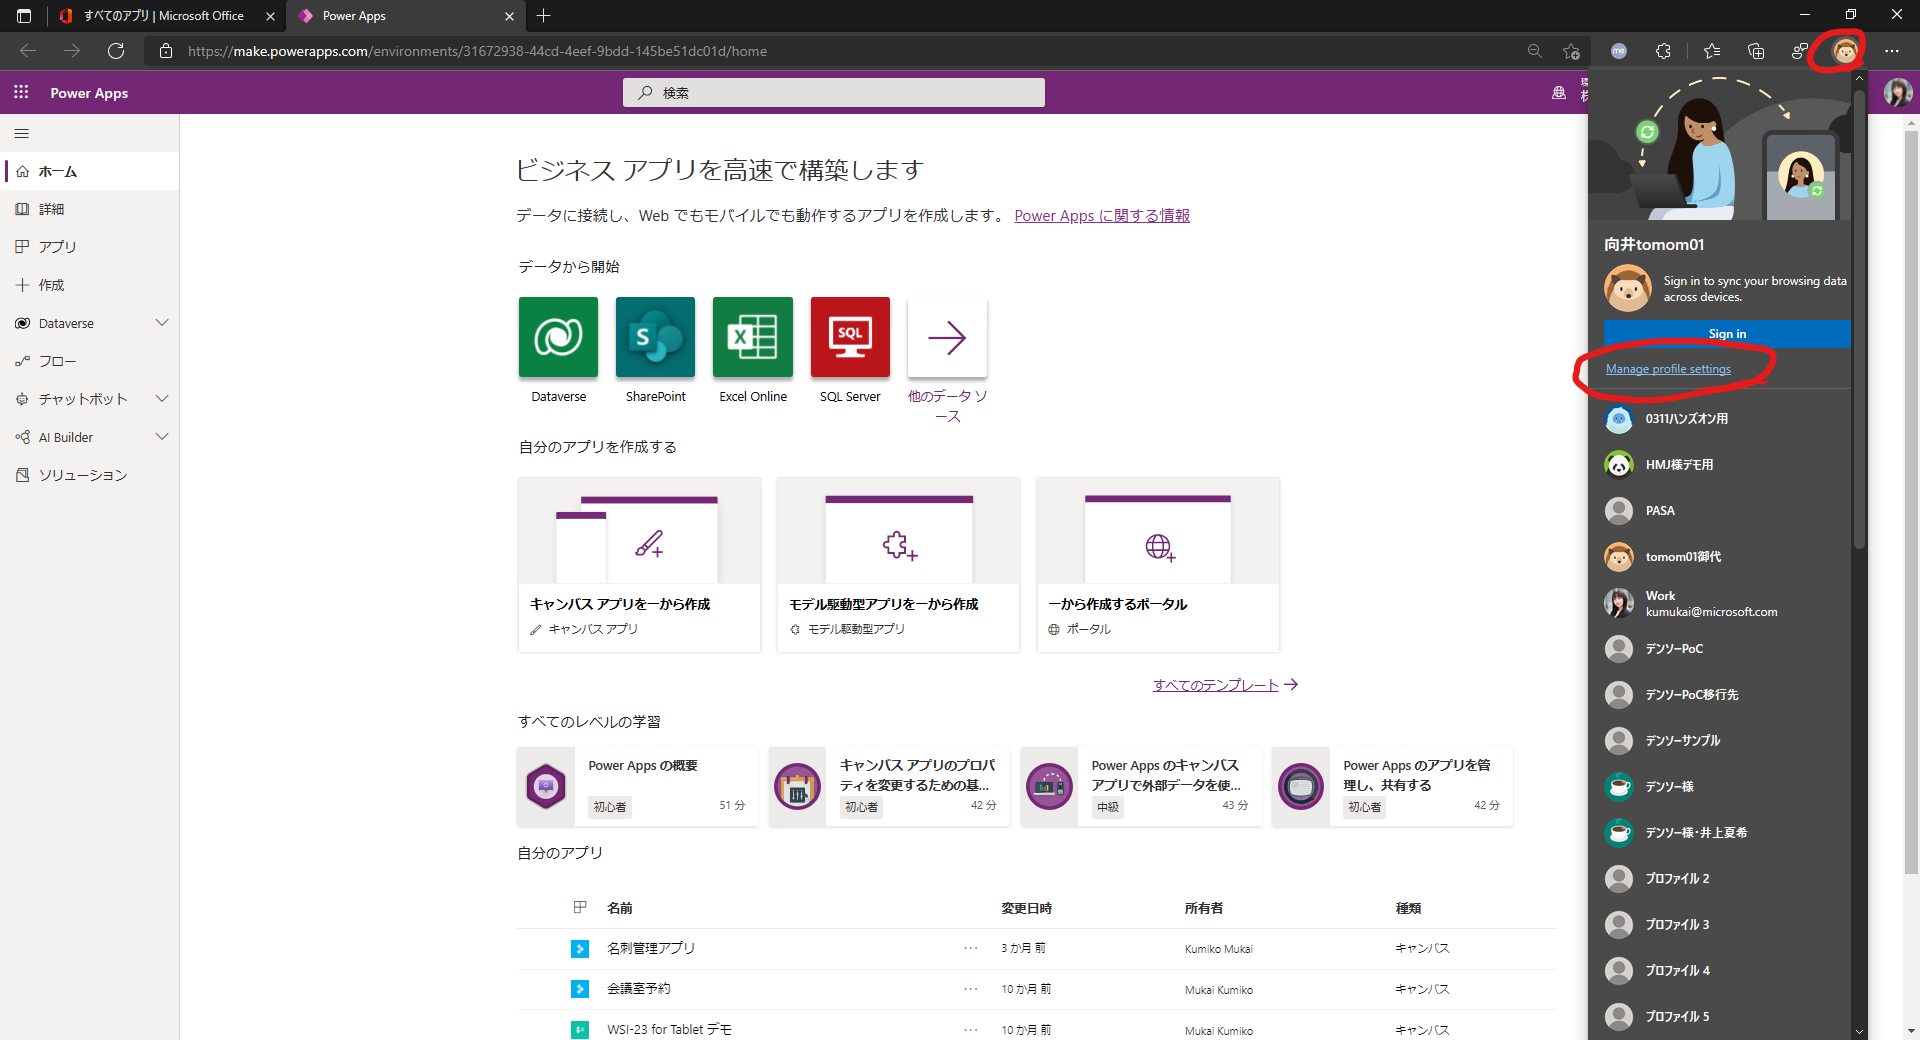This screenshot has width=1920, height=1040.
Task: Open アプリ in the sidebar
Action: point(90,247)
